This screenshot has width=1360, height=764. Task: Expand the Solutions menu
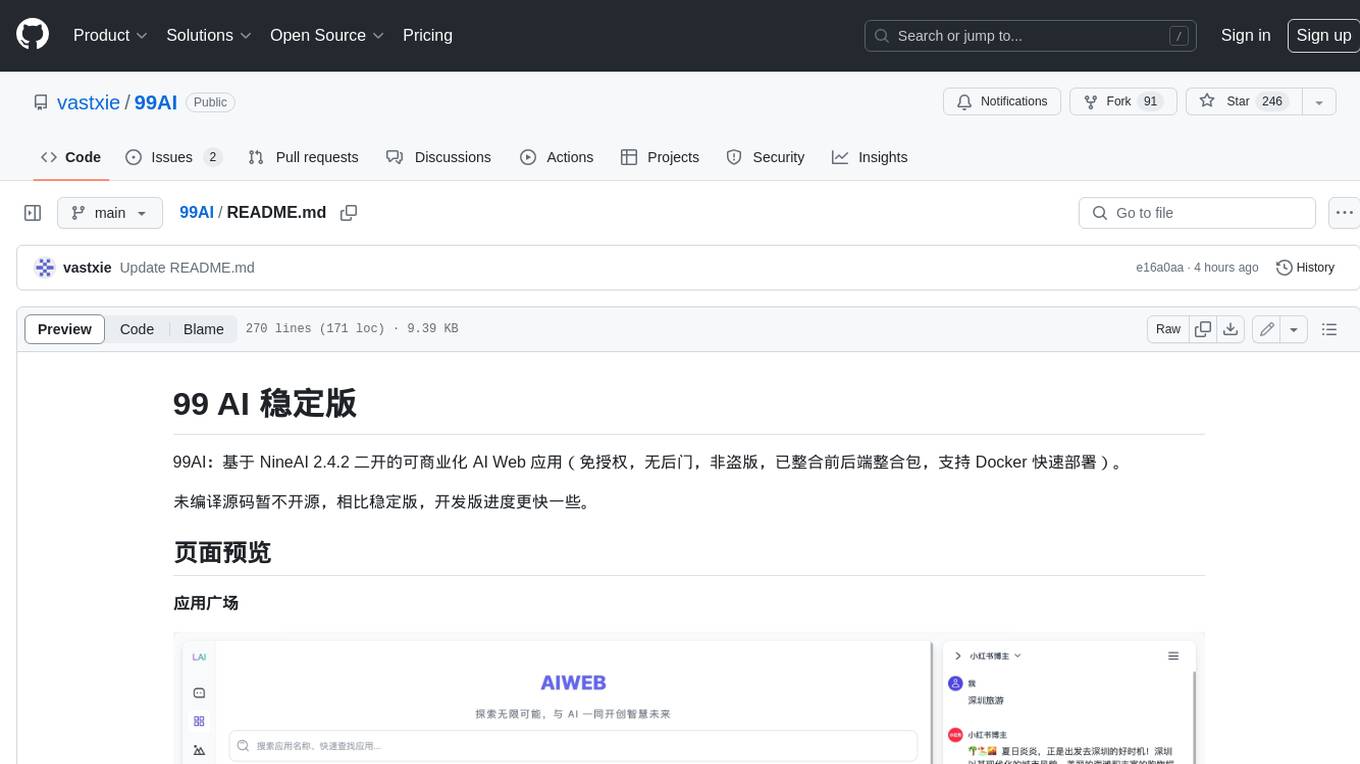click(209, 35)
